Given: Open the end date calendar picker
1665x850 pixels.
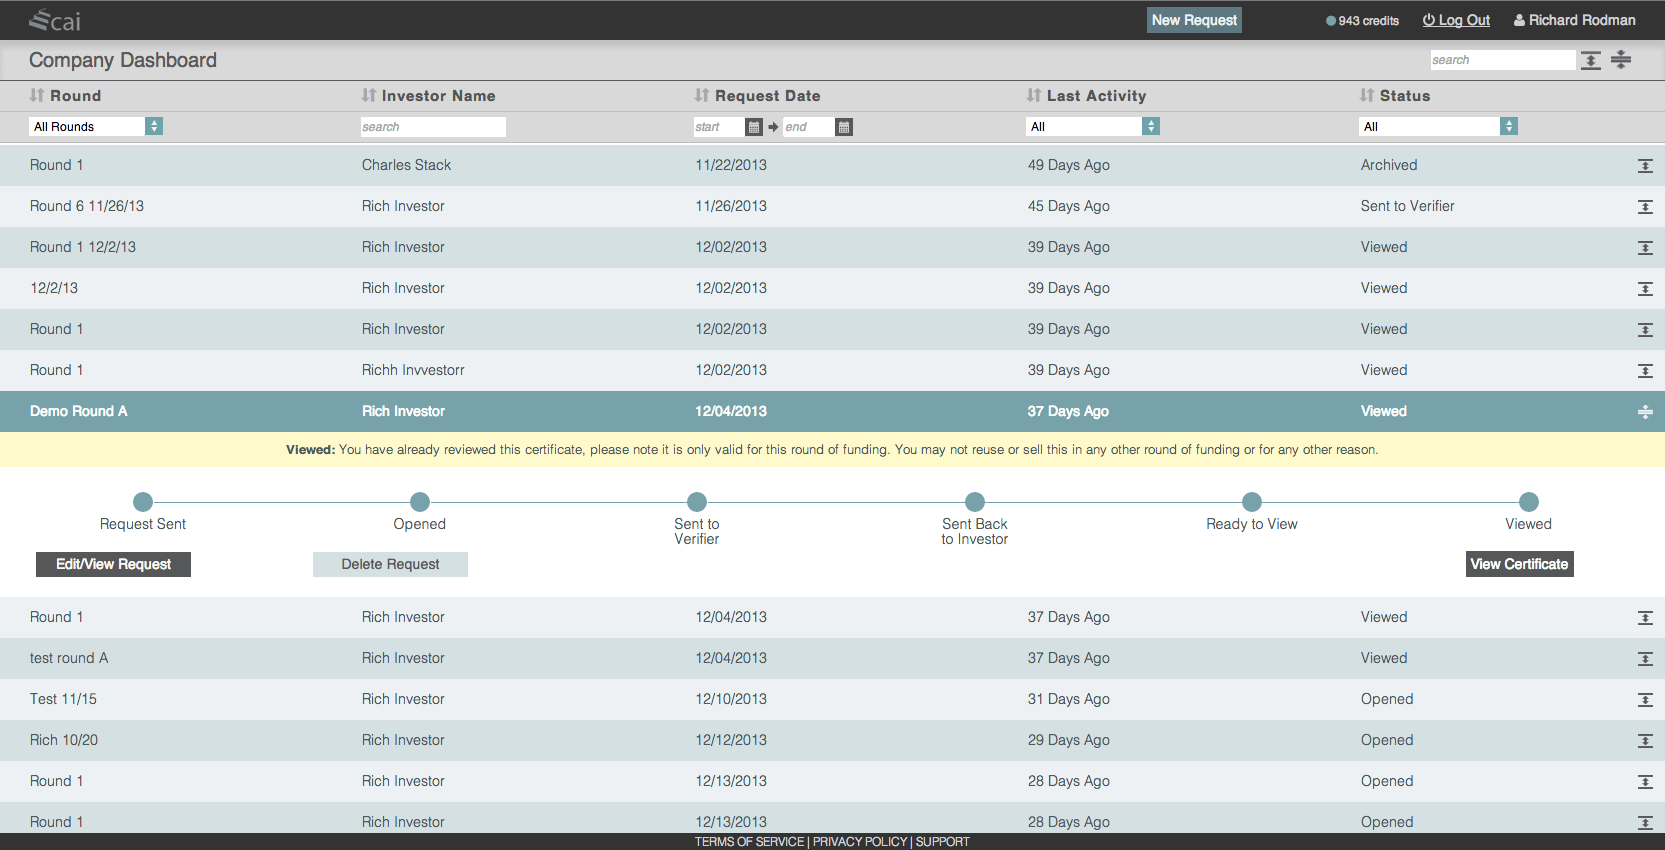Looking at the screenshot, I should click(844, 127).
